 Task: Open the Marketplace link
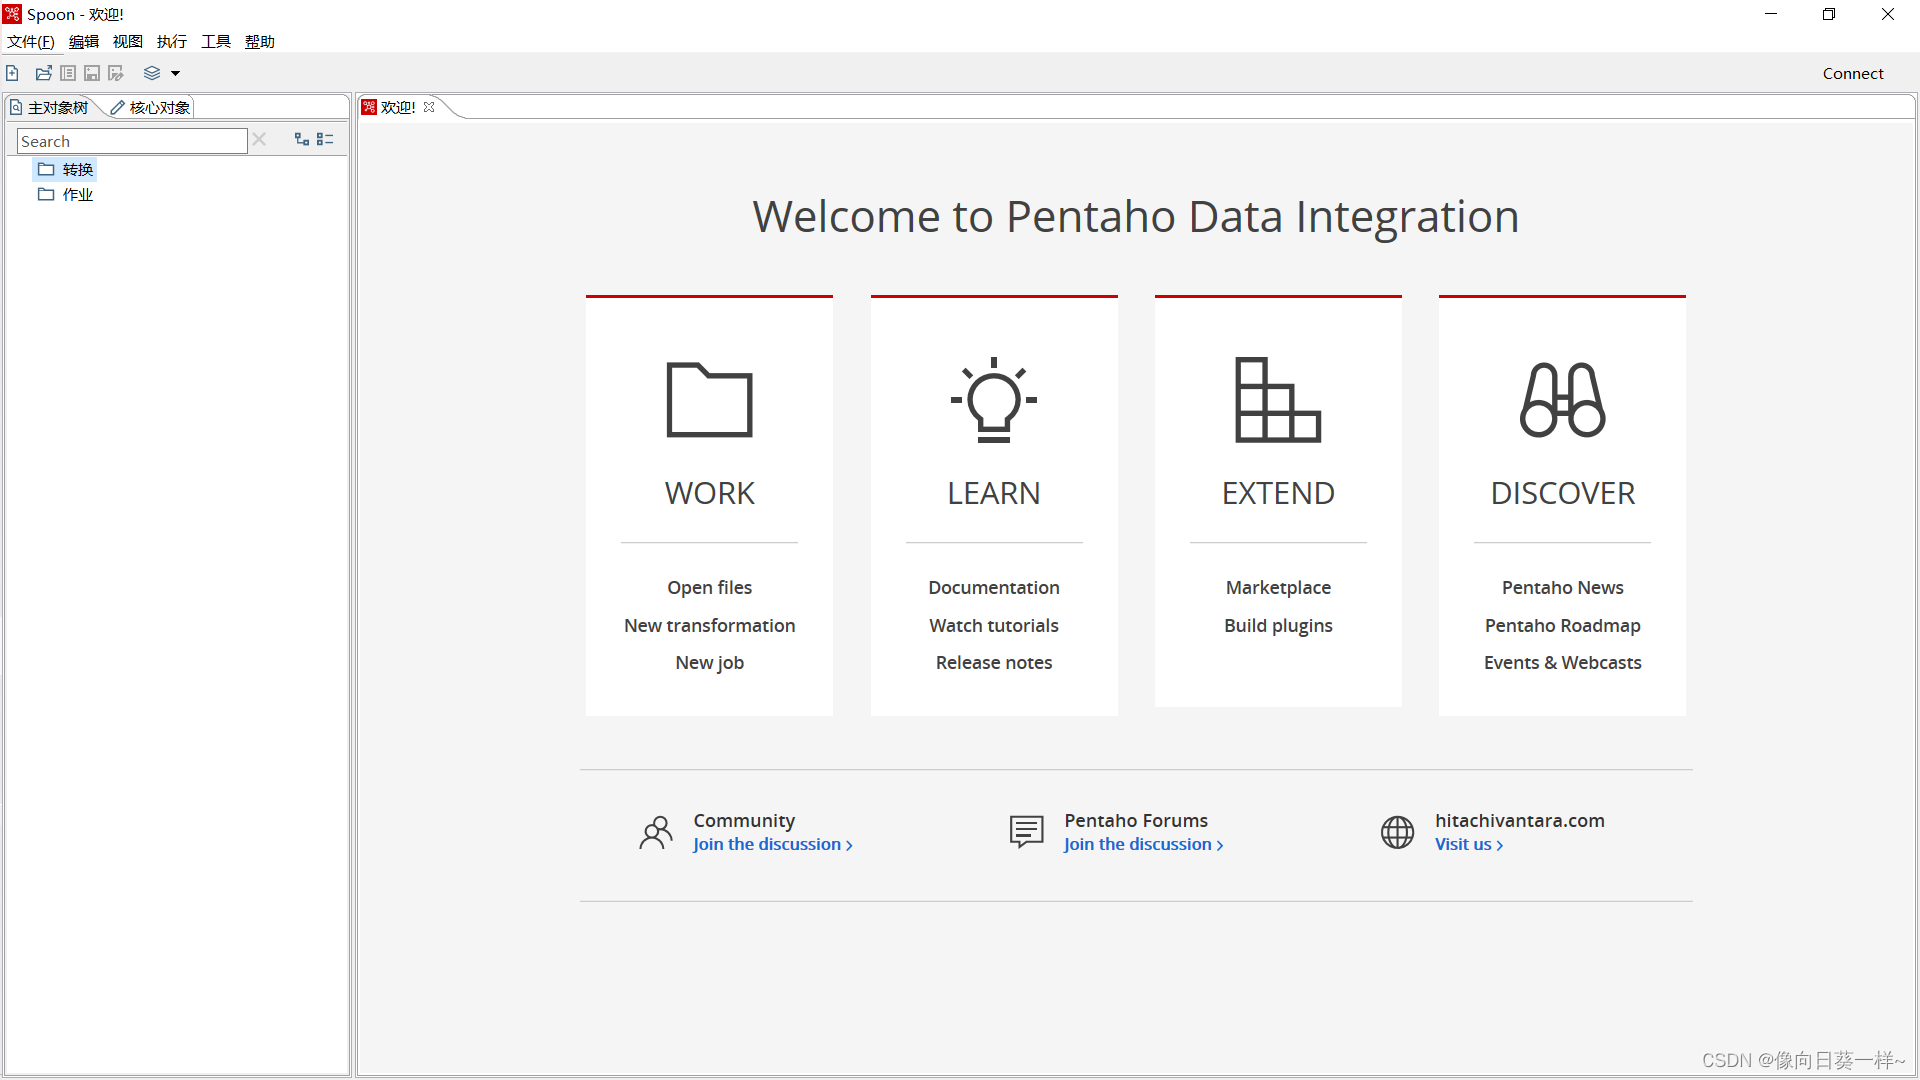click(1278, 587)
